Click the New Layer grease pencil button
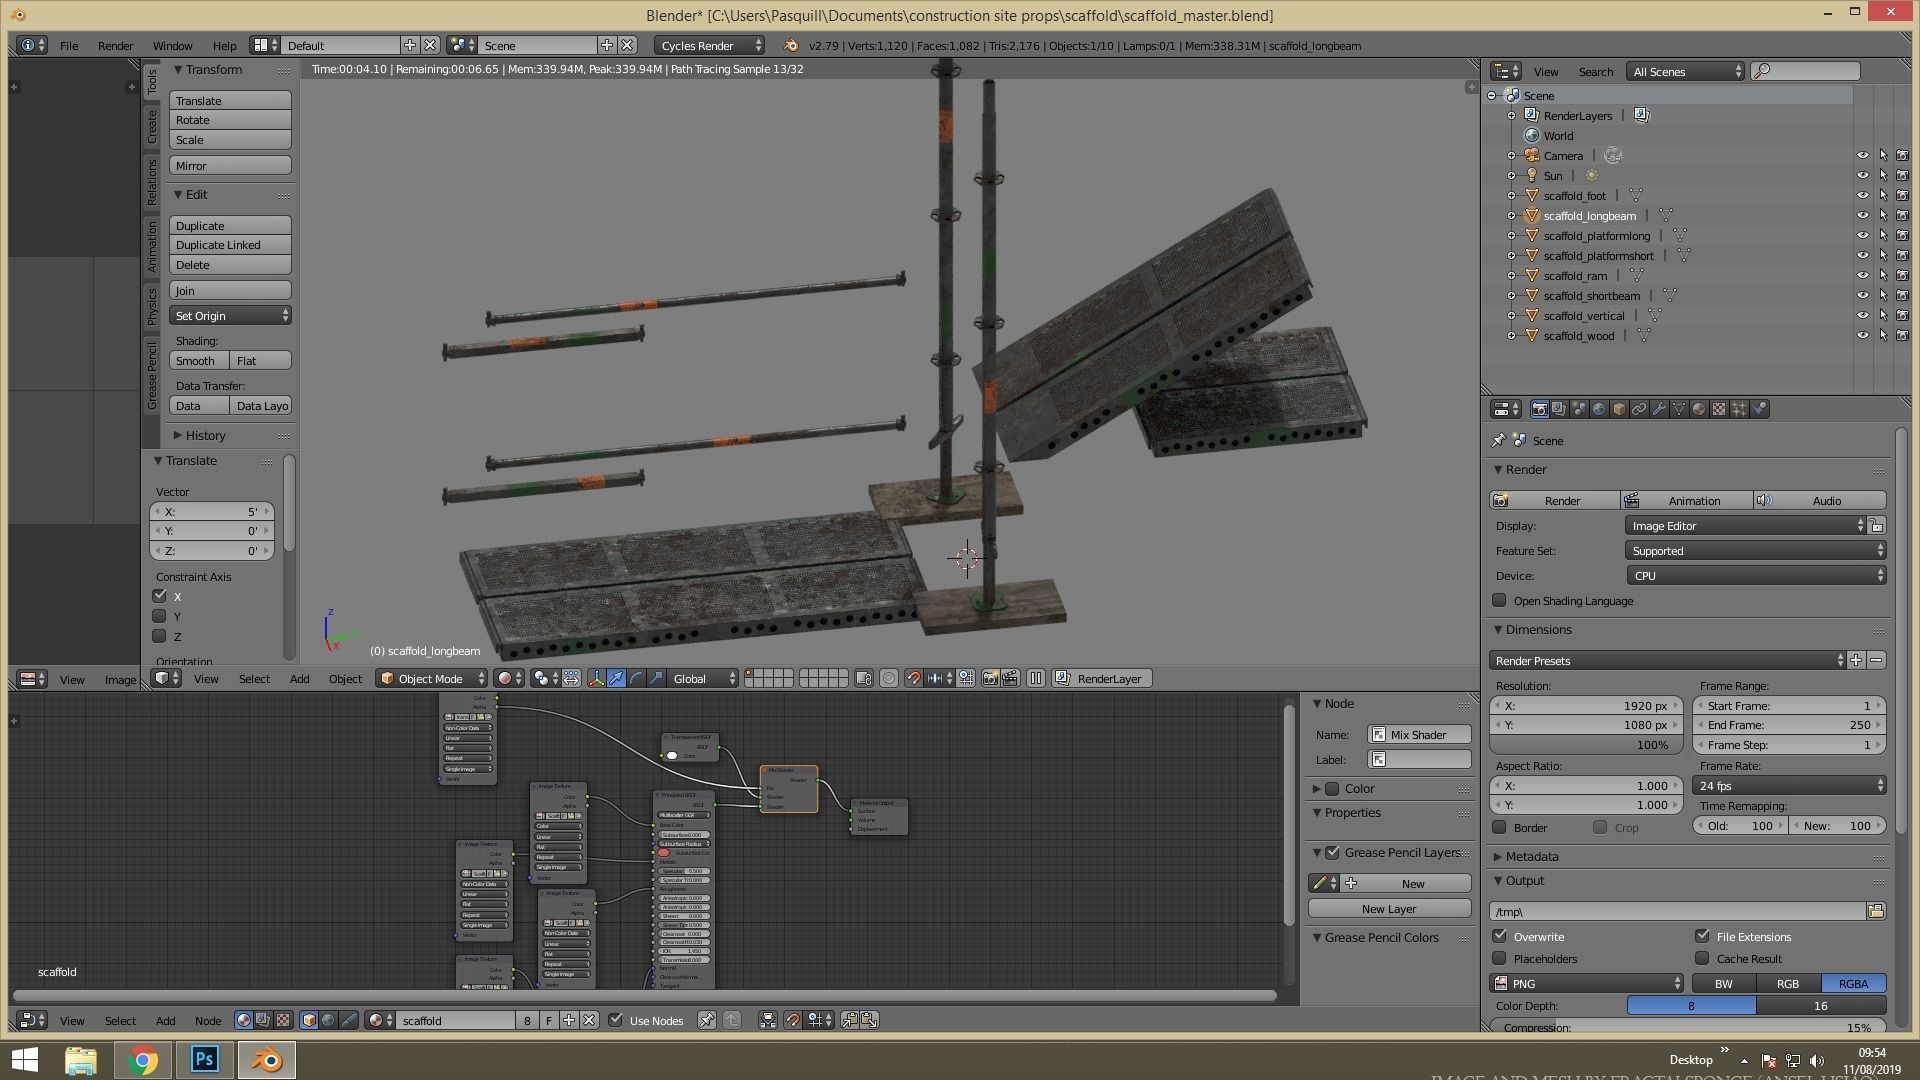This screenshot has width=1920, height=1080. point(1389,908)
